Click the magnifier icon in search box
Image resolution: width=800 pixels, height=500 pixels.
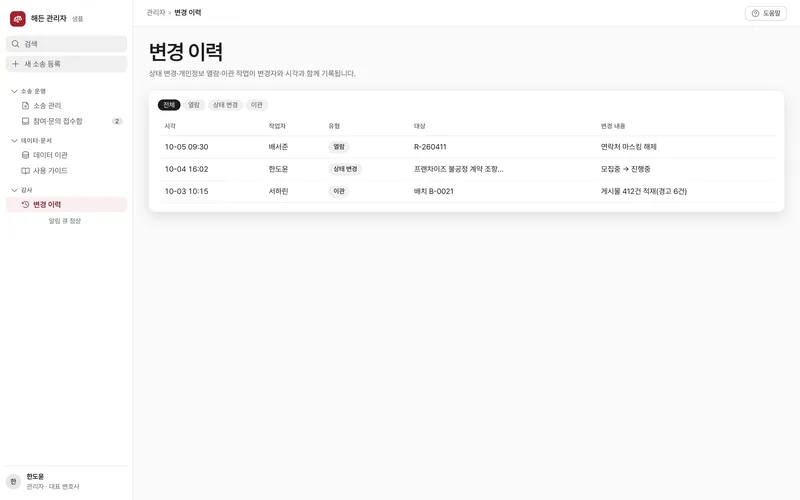16,44
